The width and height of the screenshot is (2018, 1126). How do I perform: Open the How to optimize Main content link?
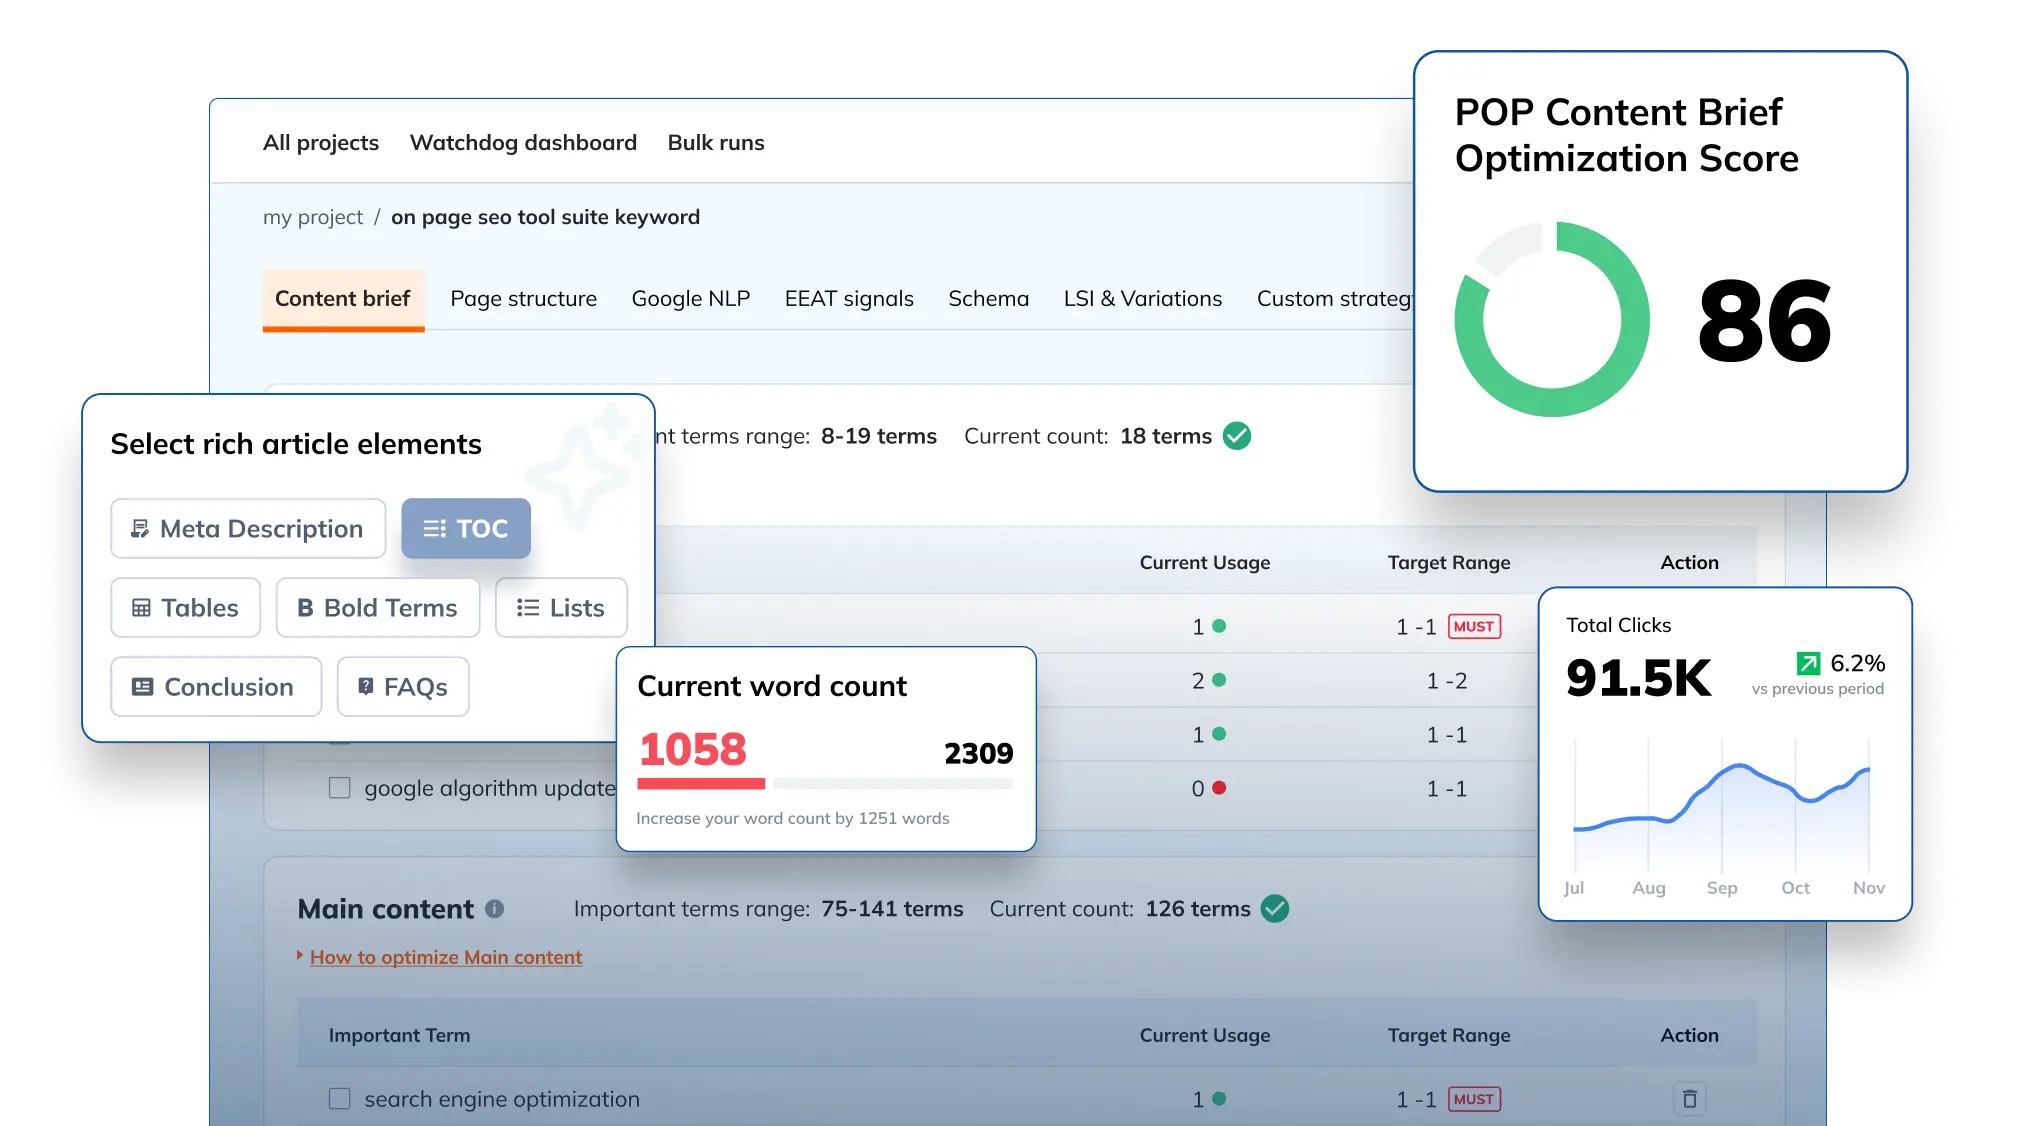[446, 957]
